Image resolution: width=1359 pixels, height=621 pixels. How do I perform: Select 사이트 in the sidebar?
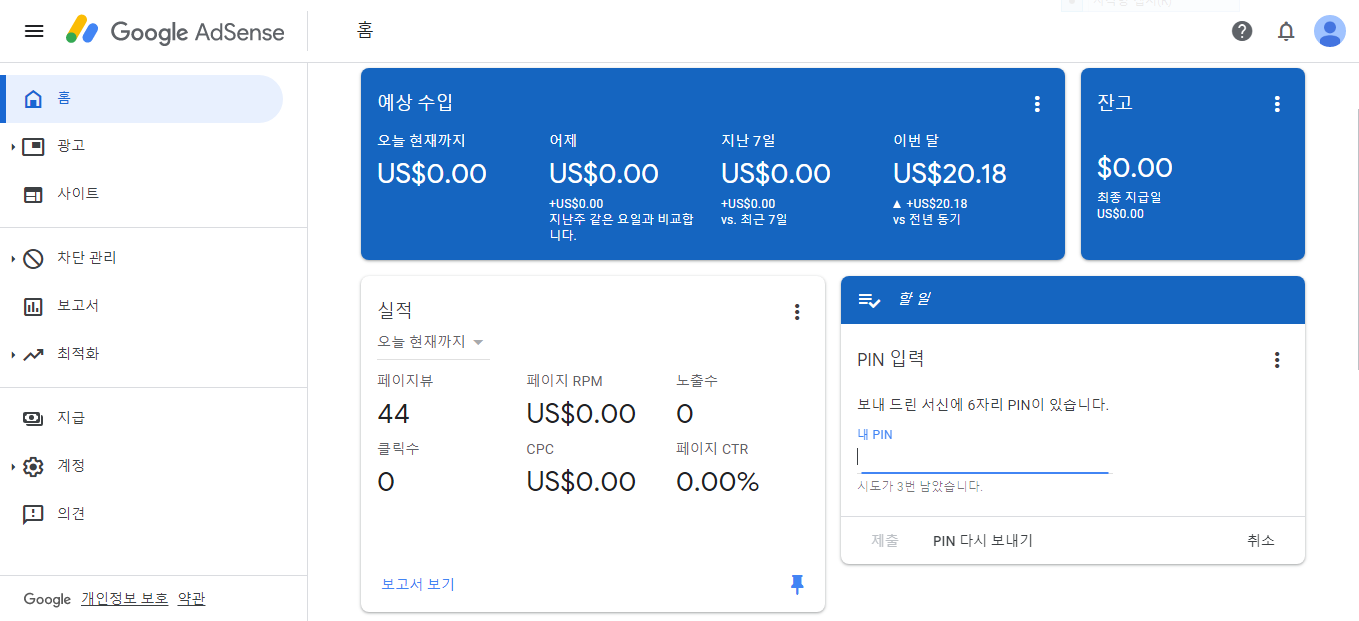(x=141, y=194)
